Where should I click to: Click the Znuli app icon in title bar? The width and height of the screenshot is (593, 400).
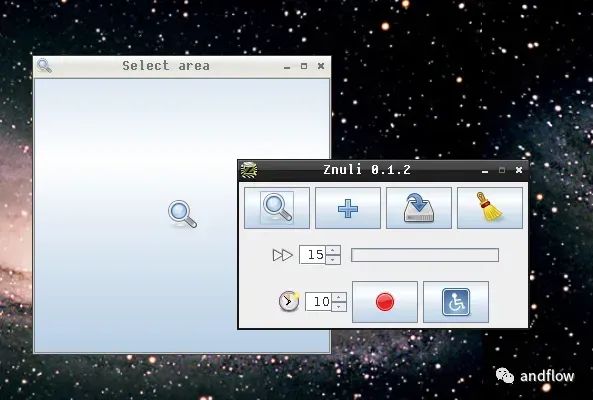(x=249, y=170)
